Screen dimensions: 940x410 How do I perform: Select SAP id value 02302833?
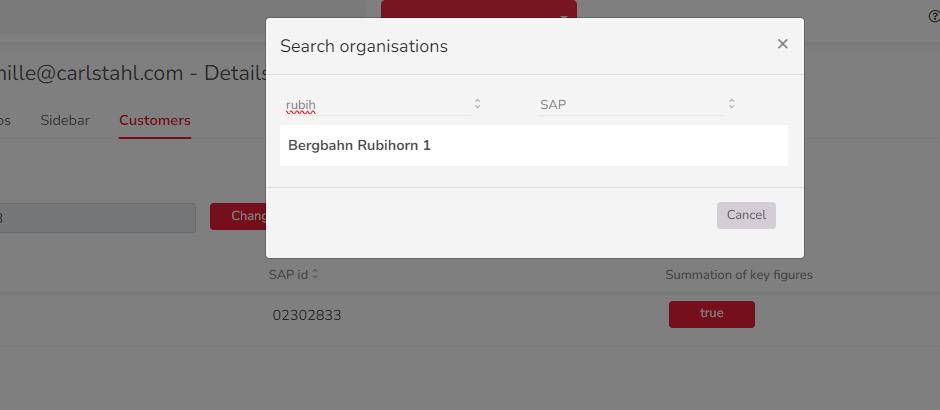click(307, 316)
